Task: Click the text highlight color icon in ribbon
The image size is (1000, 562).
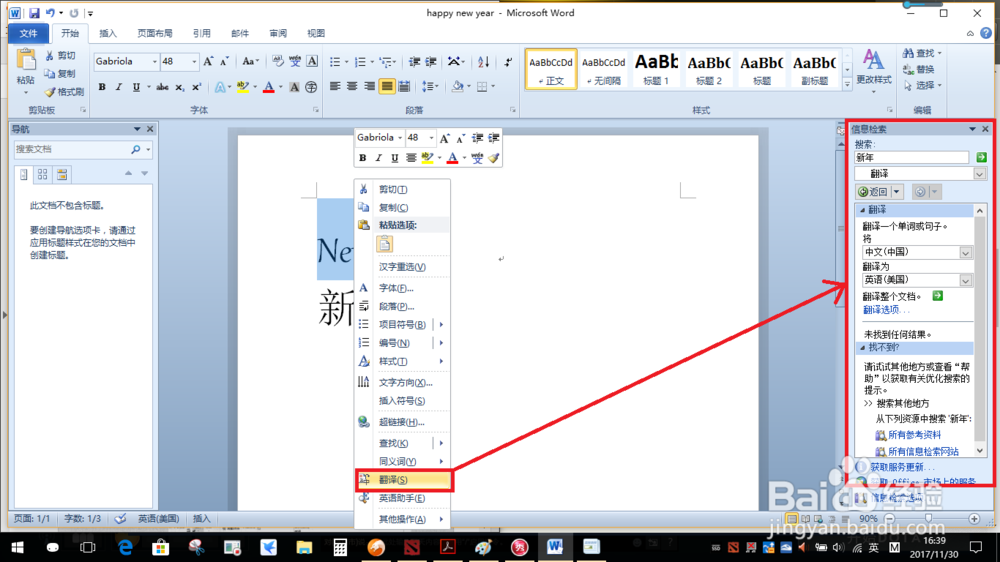Action: (x=242, y=87)
